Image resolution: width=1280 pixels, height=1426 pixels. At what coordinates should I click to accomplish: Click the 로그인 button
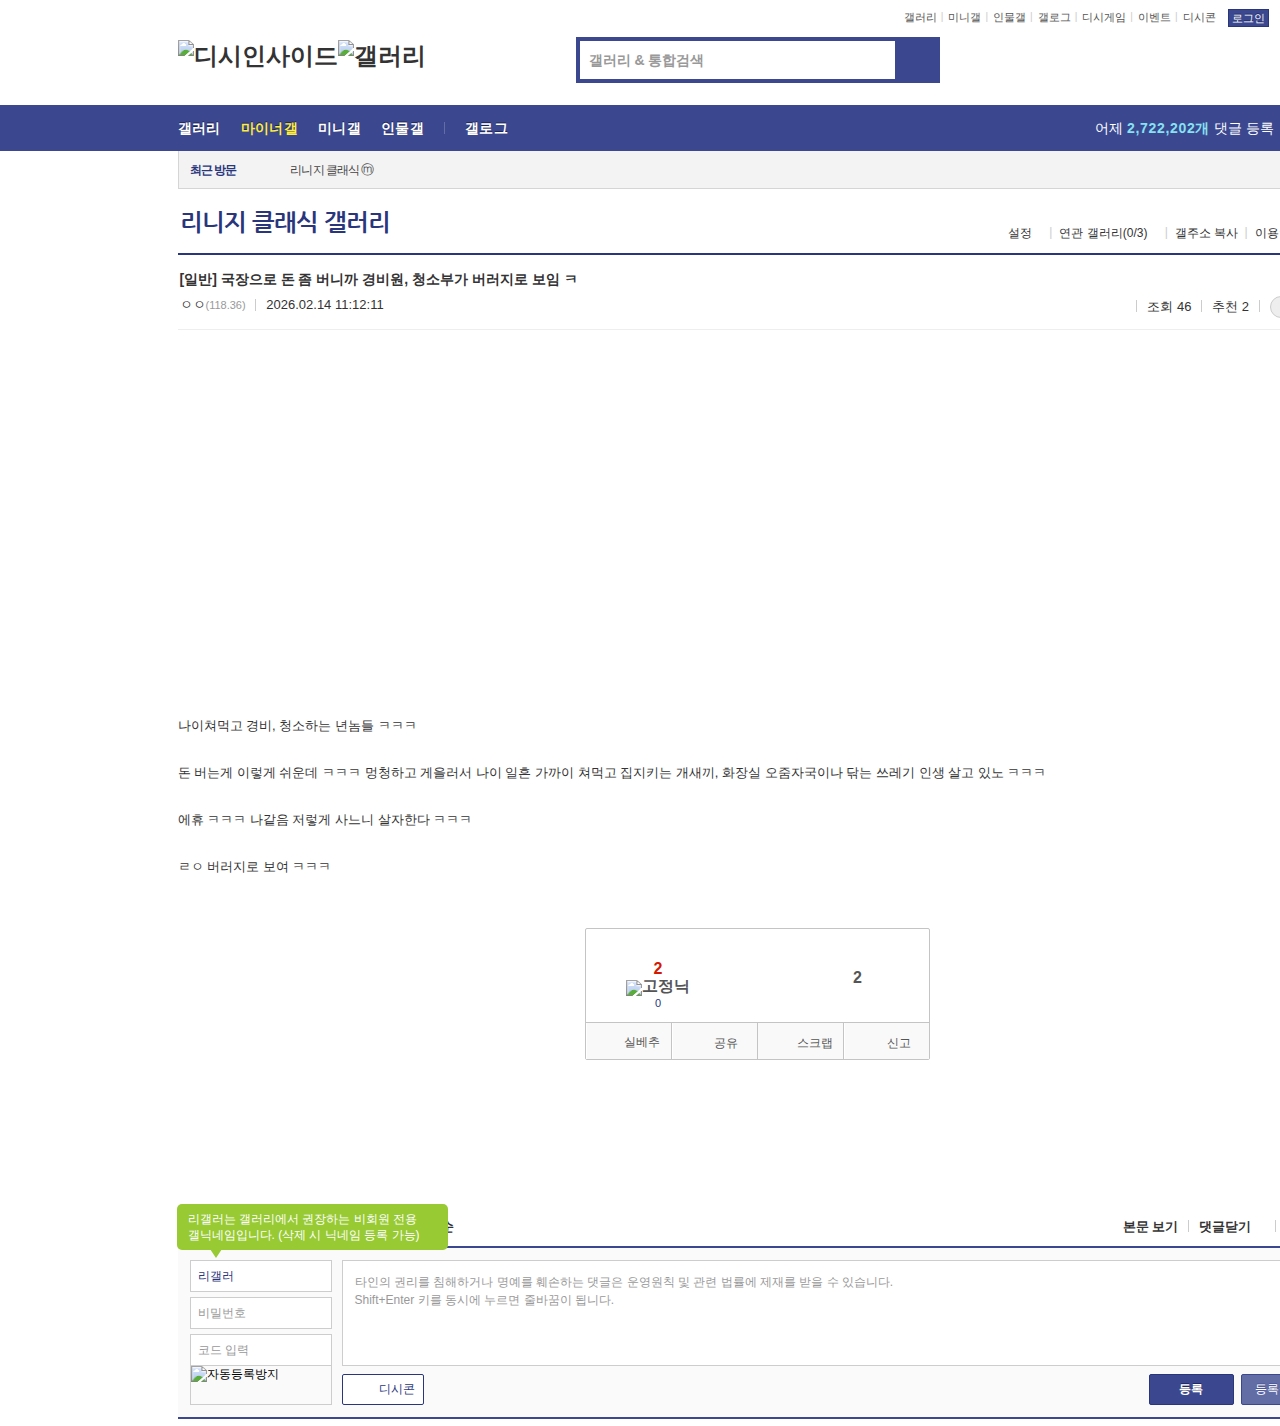tap(1248, 18)
